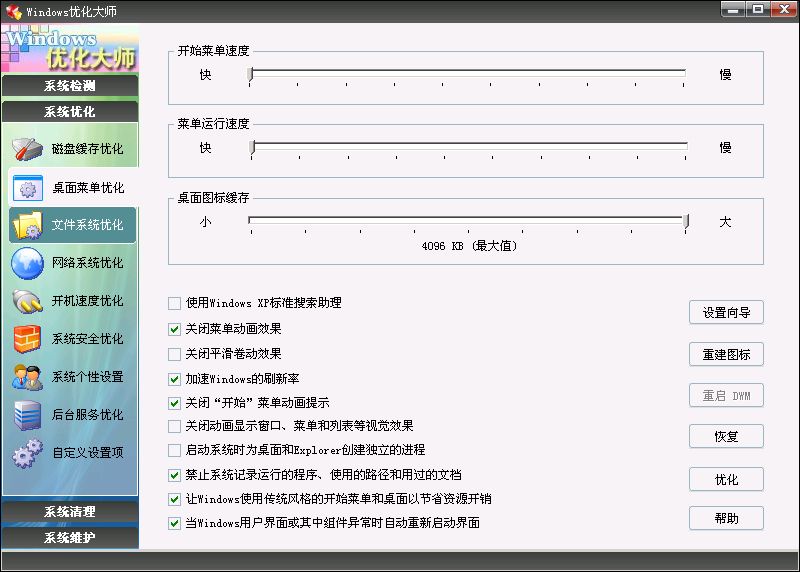Expand the 系统清理 sidebar section
800x572 pixels.
(70, 511)
